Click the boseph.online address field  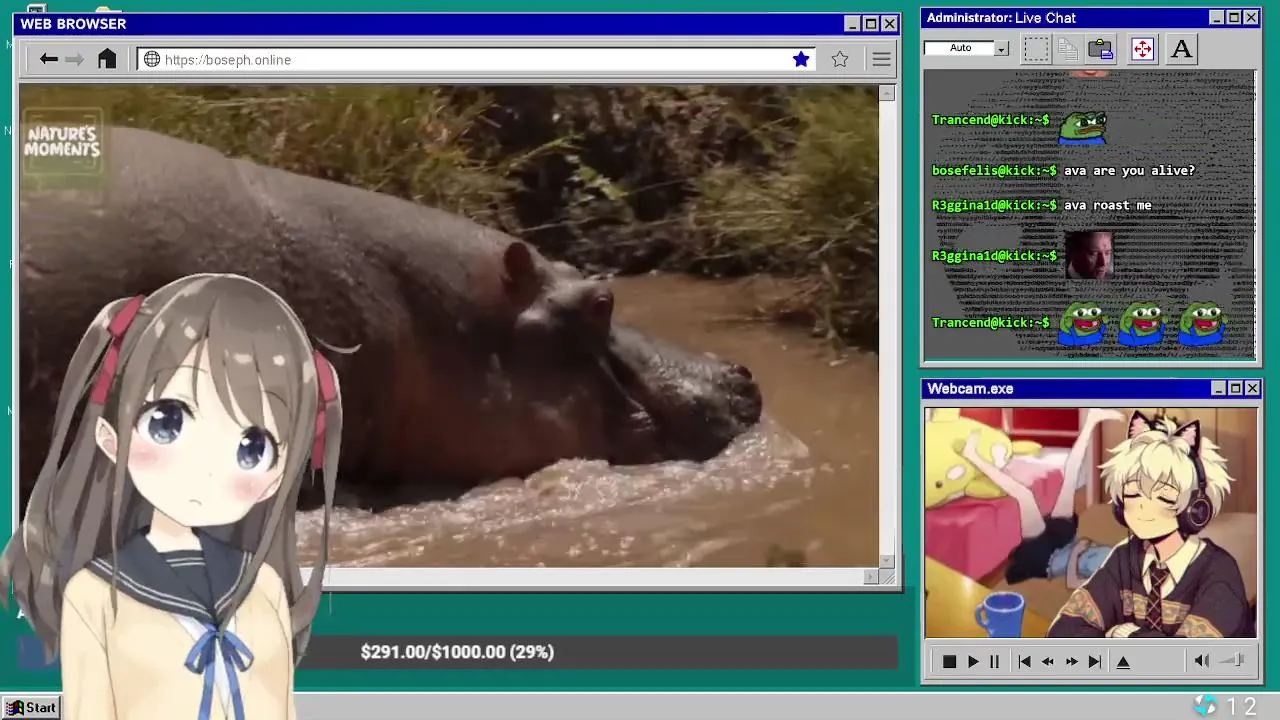coord(476,60)
